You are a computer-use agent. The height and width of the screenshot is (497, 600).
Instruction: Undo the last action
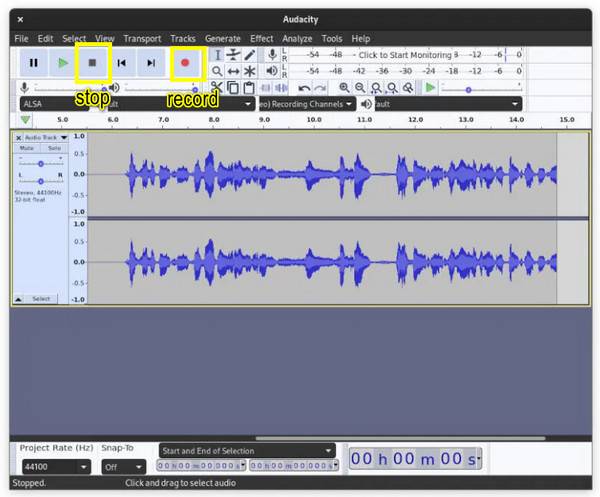pyautogui.click(x=304, y=88)
